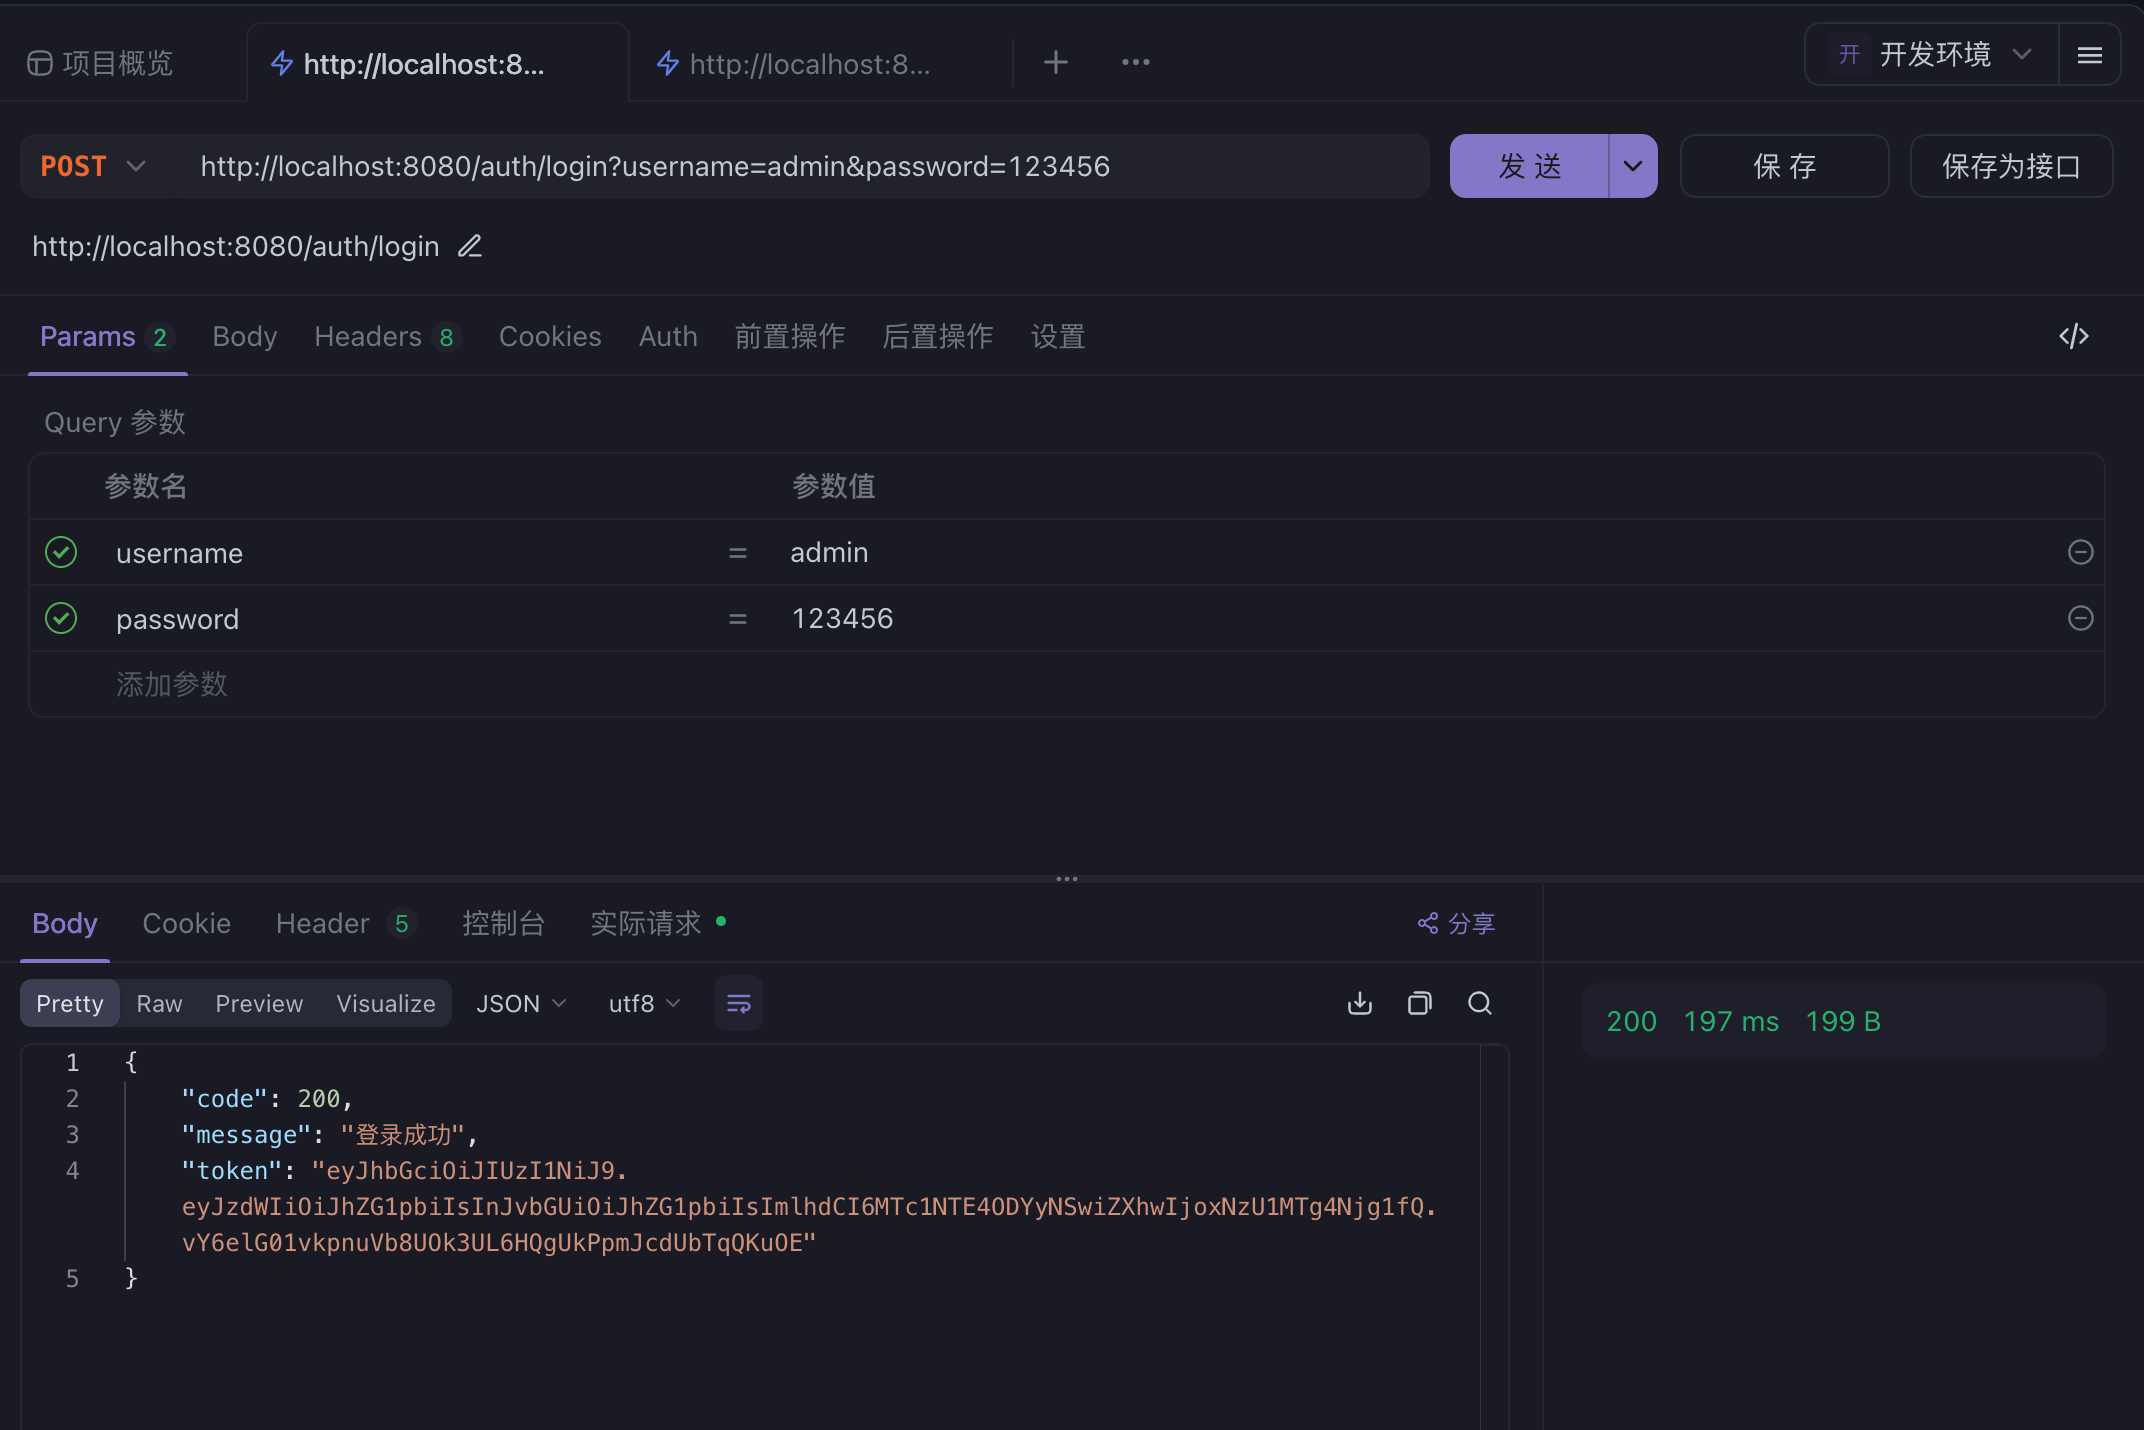This screenshot has height=1430, width=2144.
Task: Click the download response icon
Action: 1359,1003
